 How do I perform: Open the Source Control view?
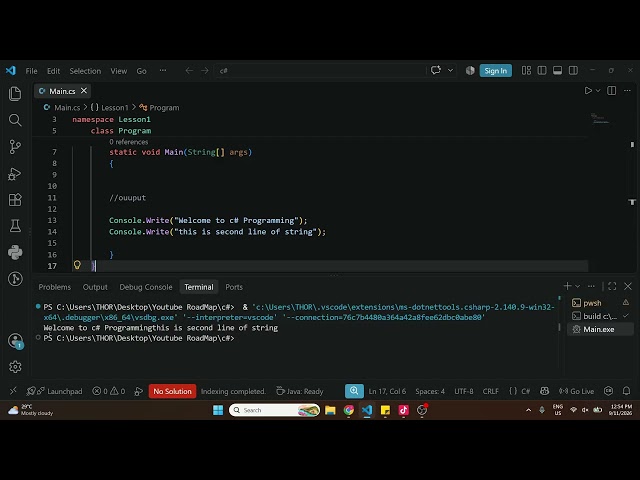click(15, 147)
